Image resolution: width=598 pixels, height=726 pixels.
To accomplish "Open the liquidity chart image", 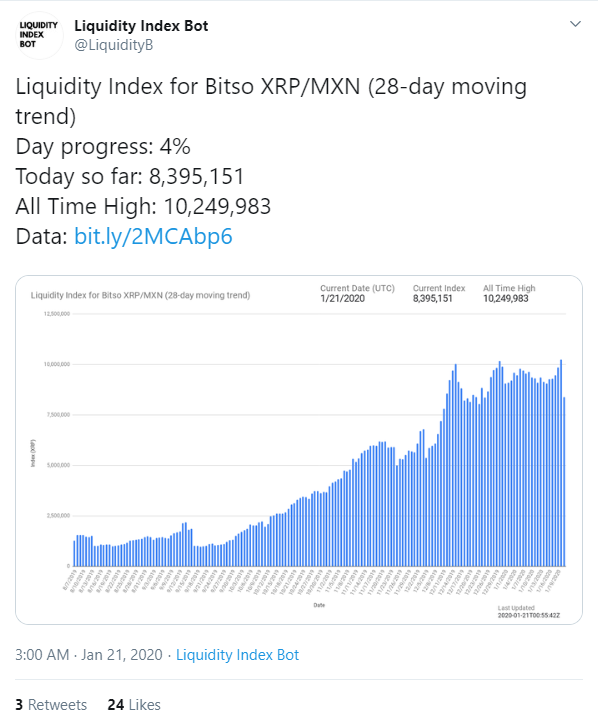I will point(299,450).
